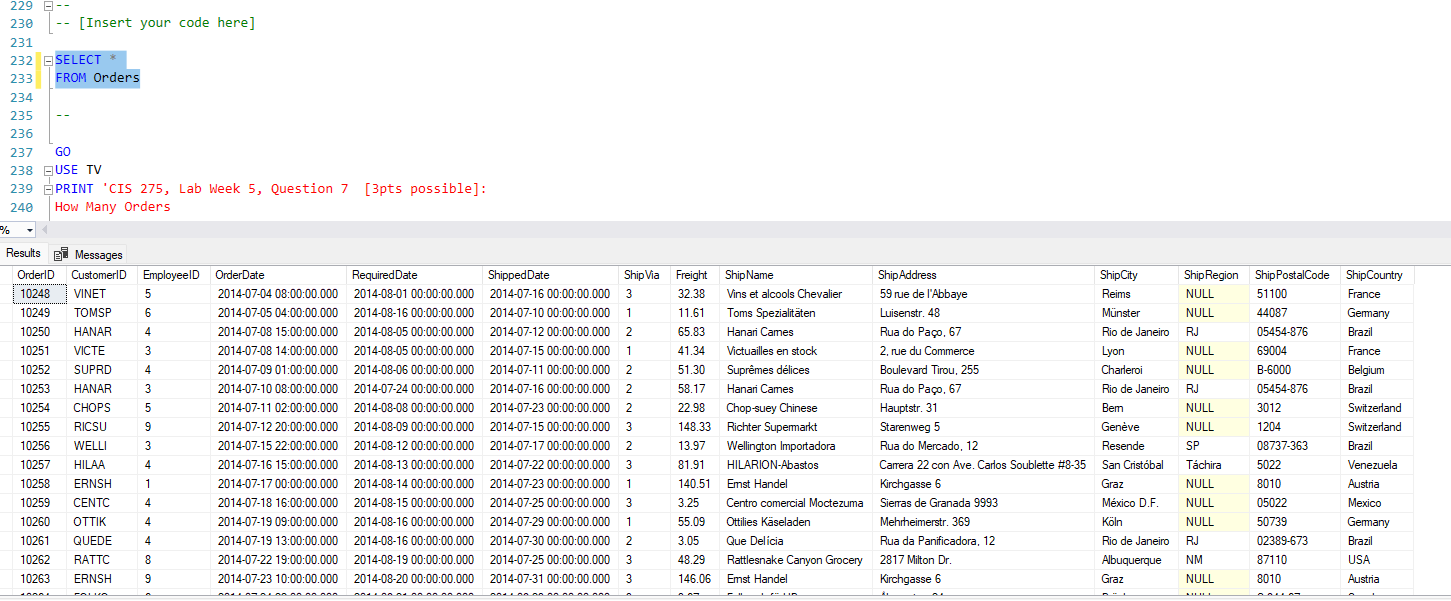
Task: Click the Freight column header
Action: tap(693, 275)
